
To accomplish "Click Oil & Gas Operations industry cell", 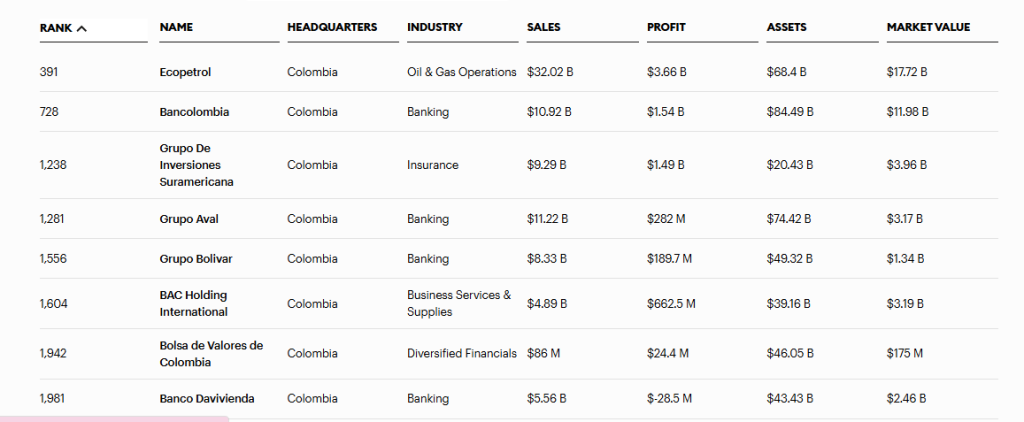I will pyautogui.click(x=462, y=73).
